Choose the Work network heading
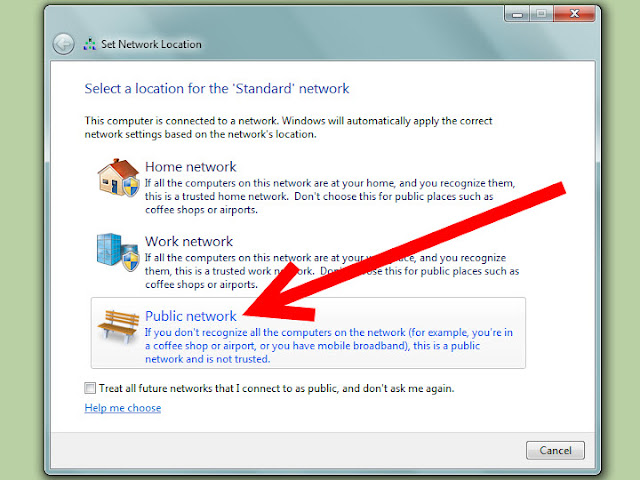Image resolution: width=640 pixels, height=480 pixels. click(x=189, y=241)
